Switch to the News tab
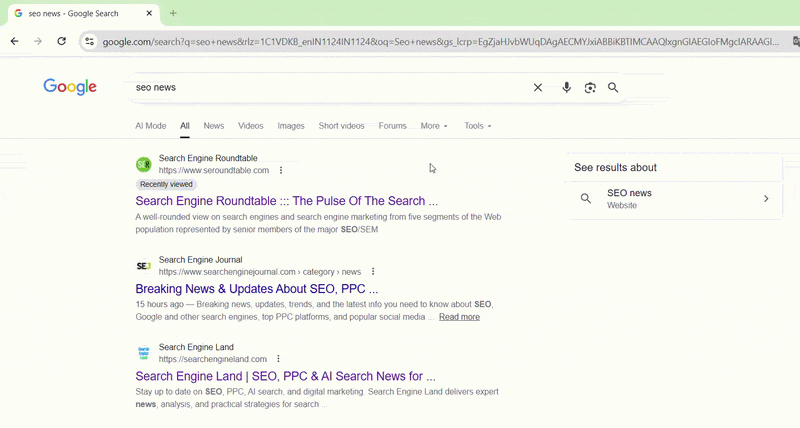The width and height of the screenshot is (800, 428). (214, 126)
